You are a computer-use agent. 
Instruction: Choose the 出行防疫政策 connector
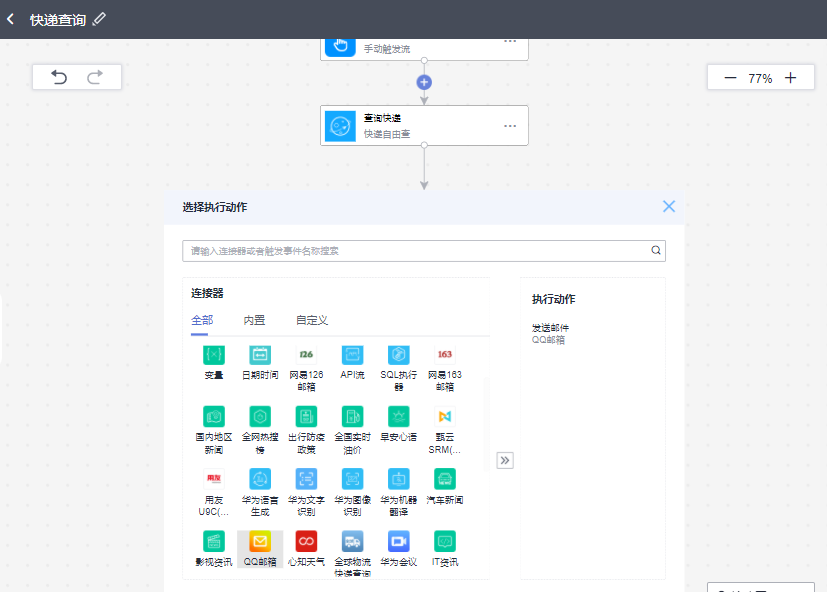pyautogui.click(x=306, y=431)
